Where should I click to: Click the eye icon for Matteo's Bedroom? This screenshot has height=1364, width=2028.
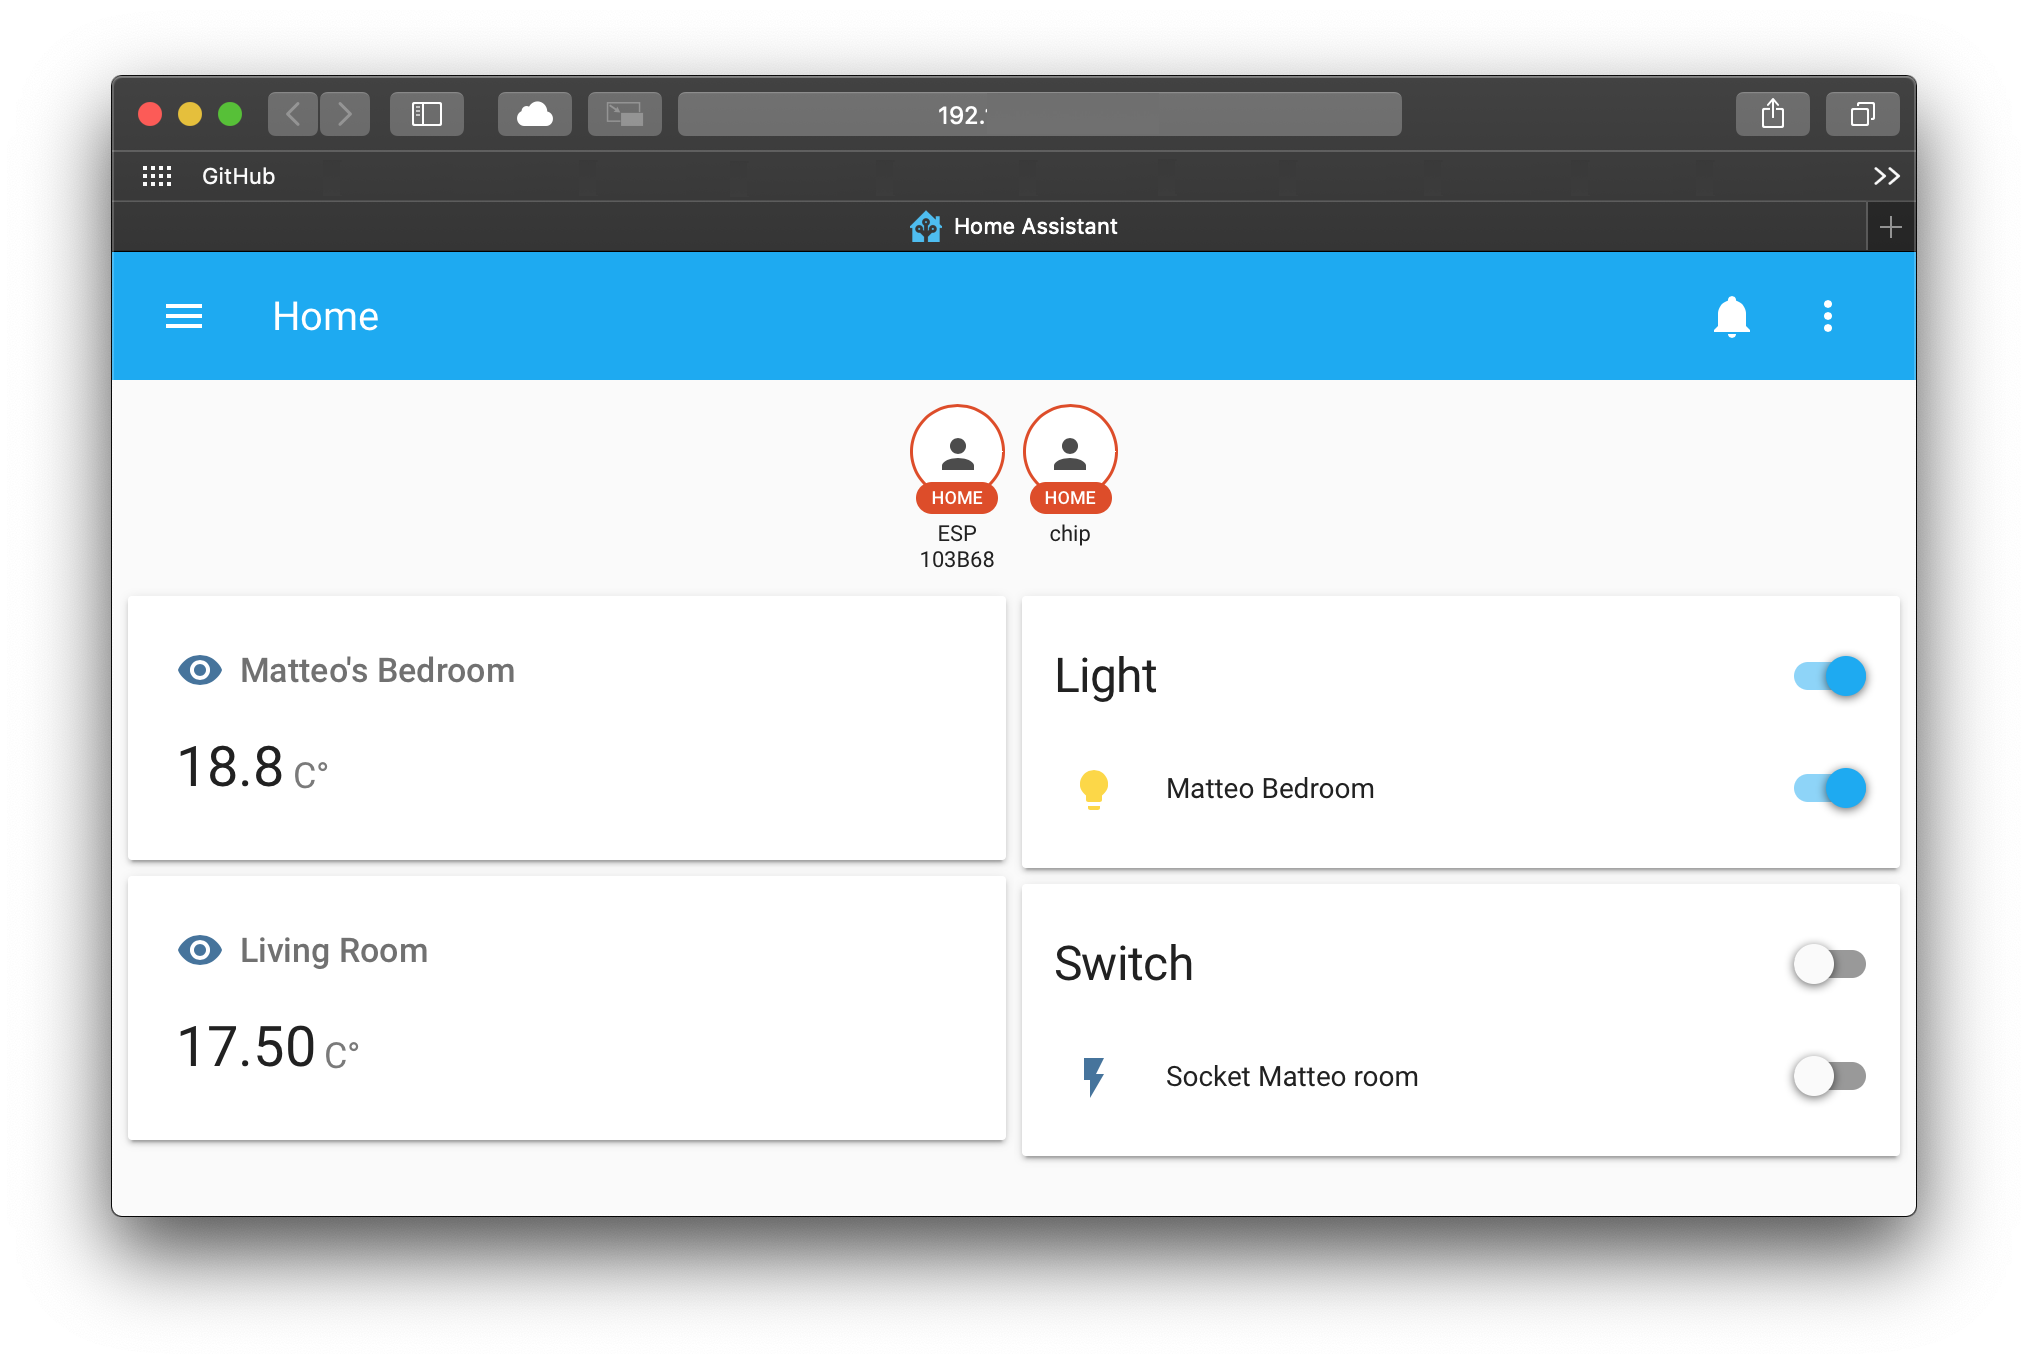pos(200,670)
